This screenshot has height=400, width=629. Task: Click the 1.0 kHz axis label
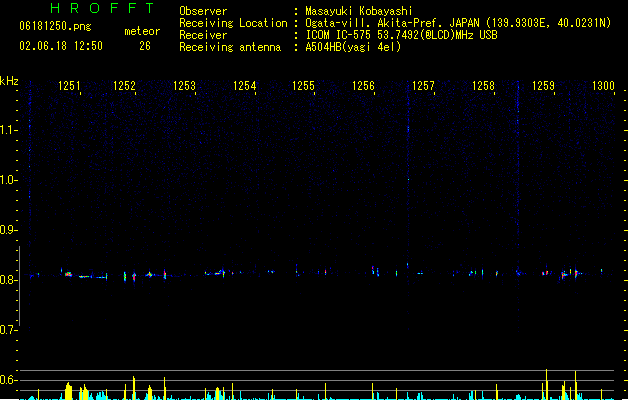coord(8,180)
